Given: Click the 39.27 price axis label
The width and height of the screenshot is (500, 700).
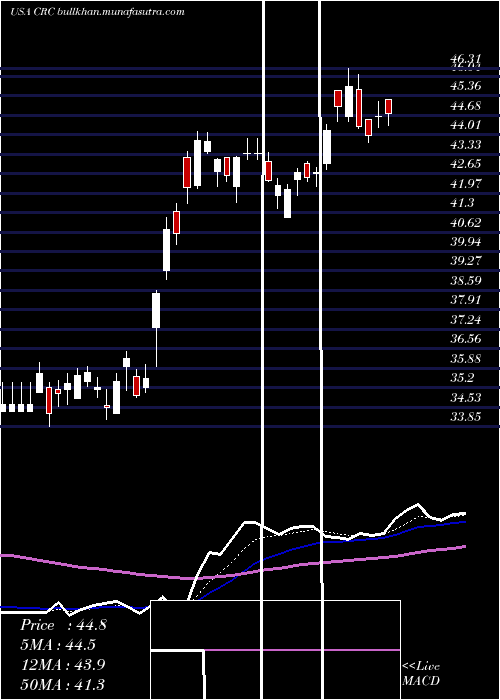Looking at the screenshot, I should tap(466, 261).
